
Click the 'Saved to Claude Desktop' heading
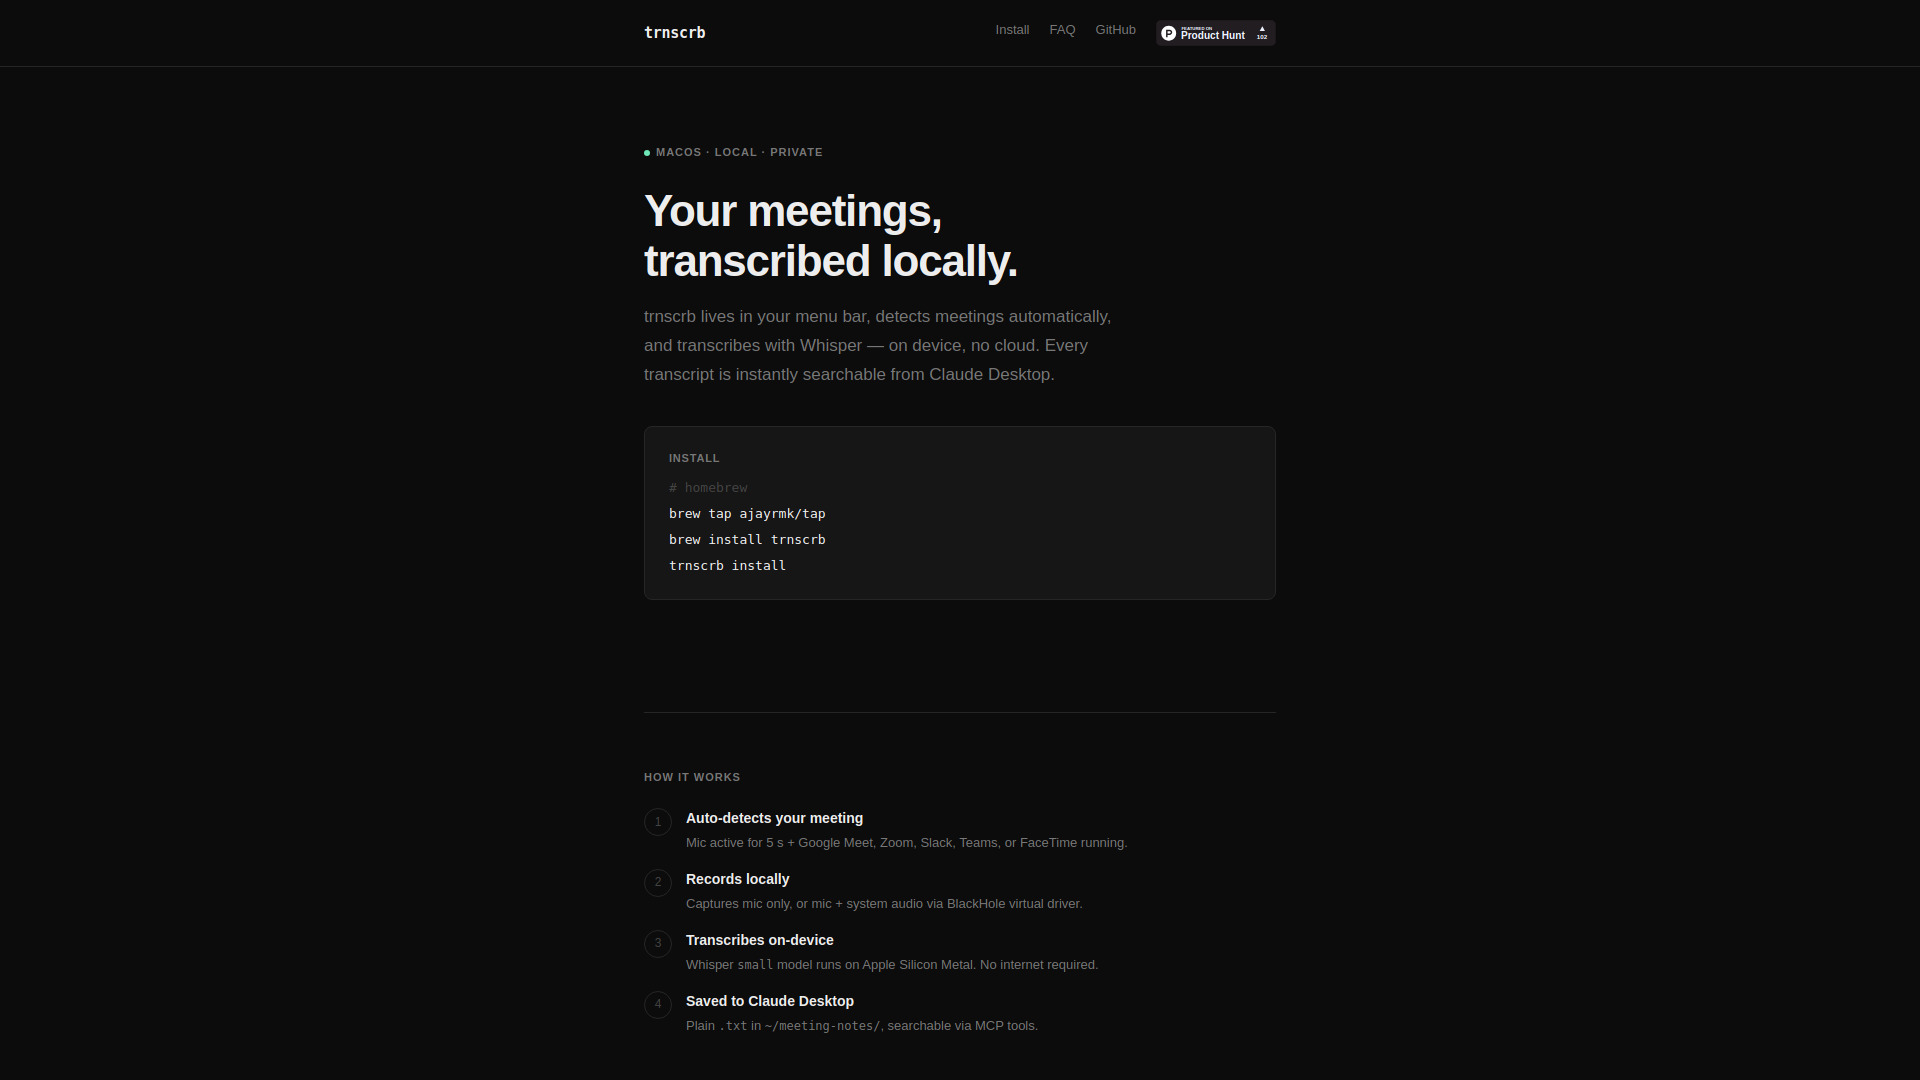coord(769,1001)
